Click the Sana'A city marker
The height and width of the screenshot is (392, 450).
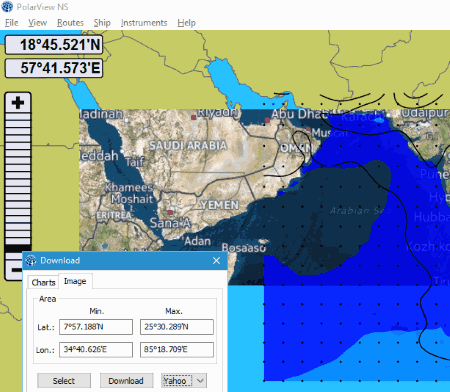pyautogui.click(x=170, y=212)
